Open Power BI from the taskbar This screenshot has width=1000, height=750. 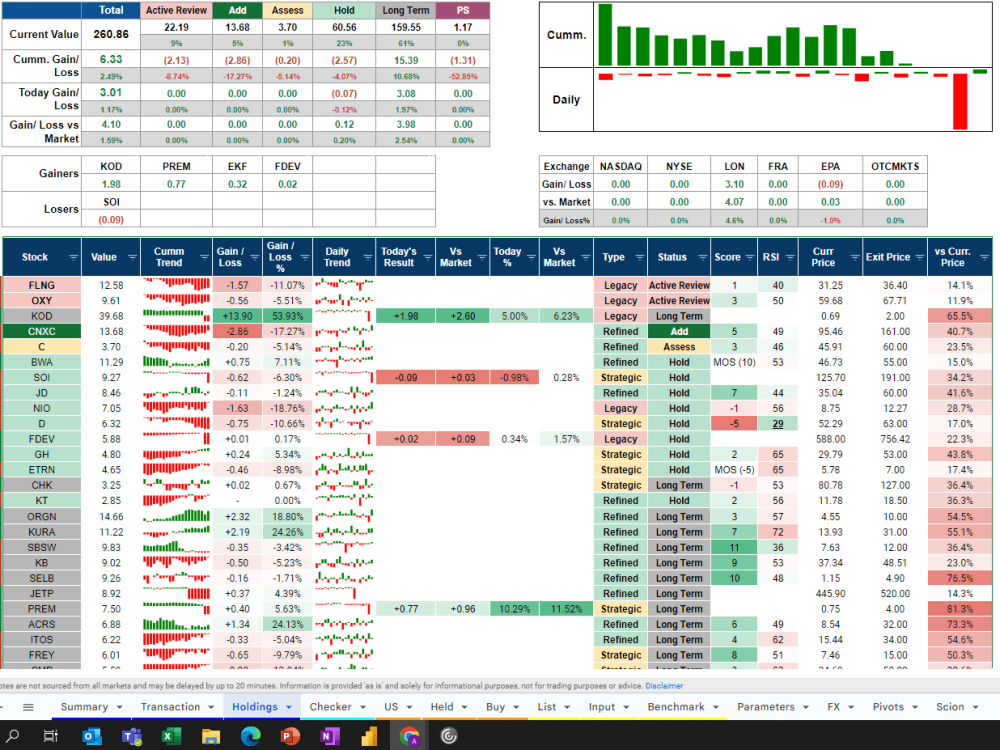coord(370,738)
